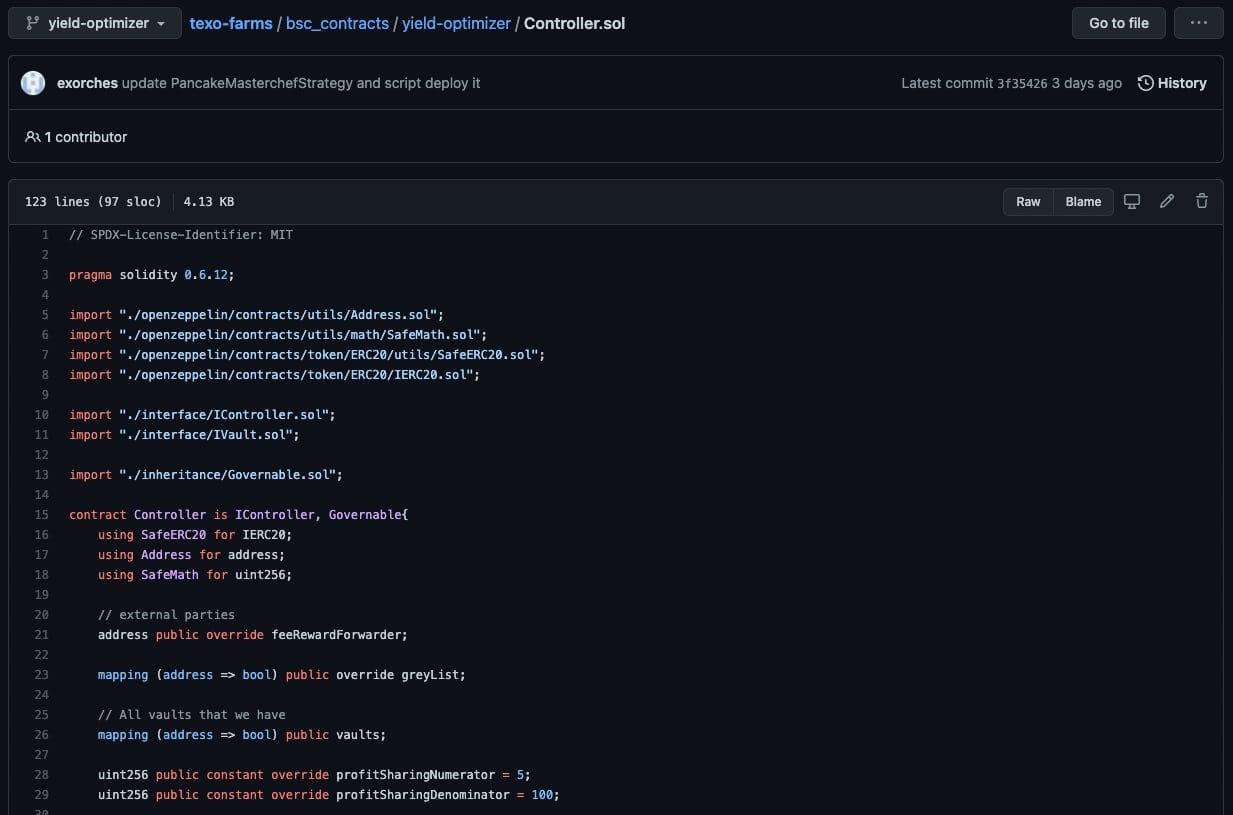Open commit hash 3f35426
This screenshot has width=1233, height=815.
click(x=1022, y=83)
